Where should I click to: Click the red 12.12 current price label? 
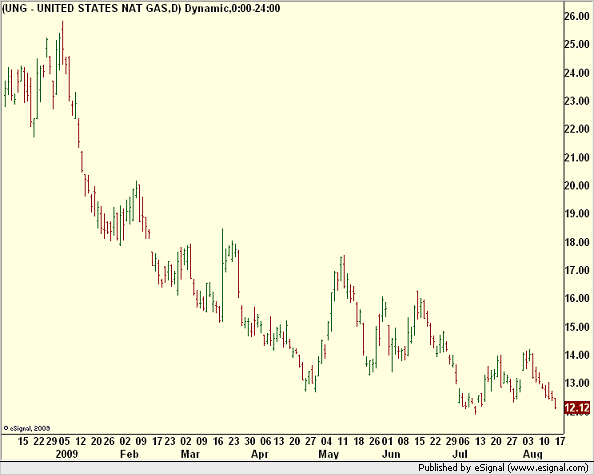577,408
